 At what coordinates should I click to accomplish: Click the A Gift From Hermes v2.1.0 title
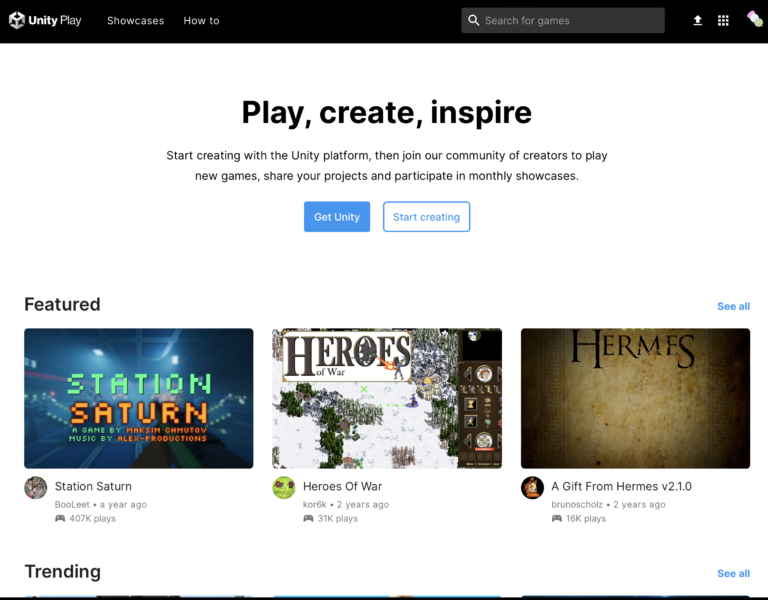point(621,486)
